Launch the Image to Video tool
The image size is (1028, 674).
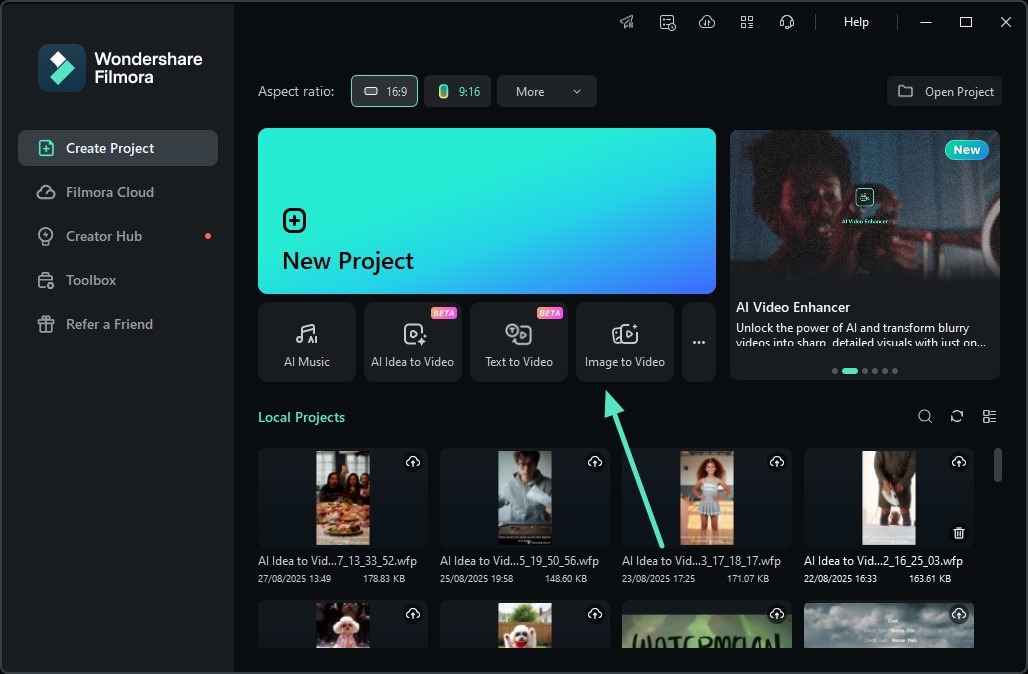(x=625, y=342)
